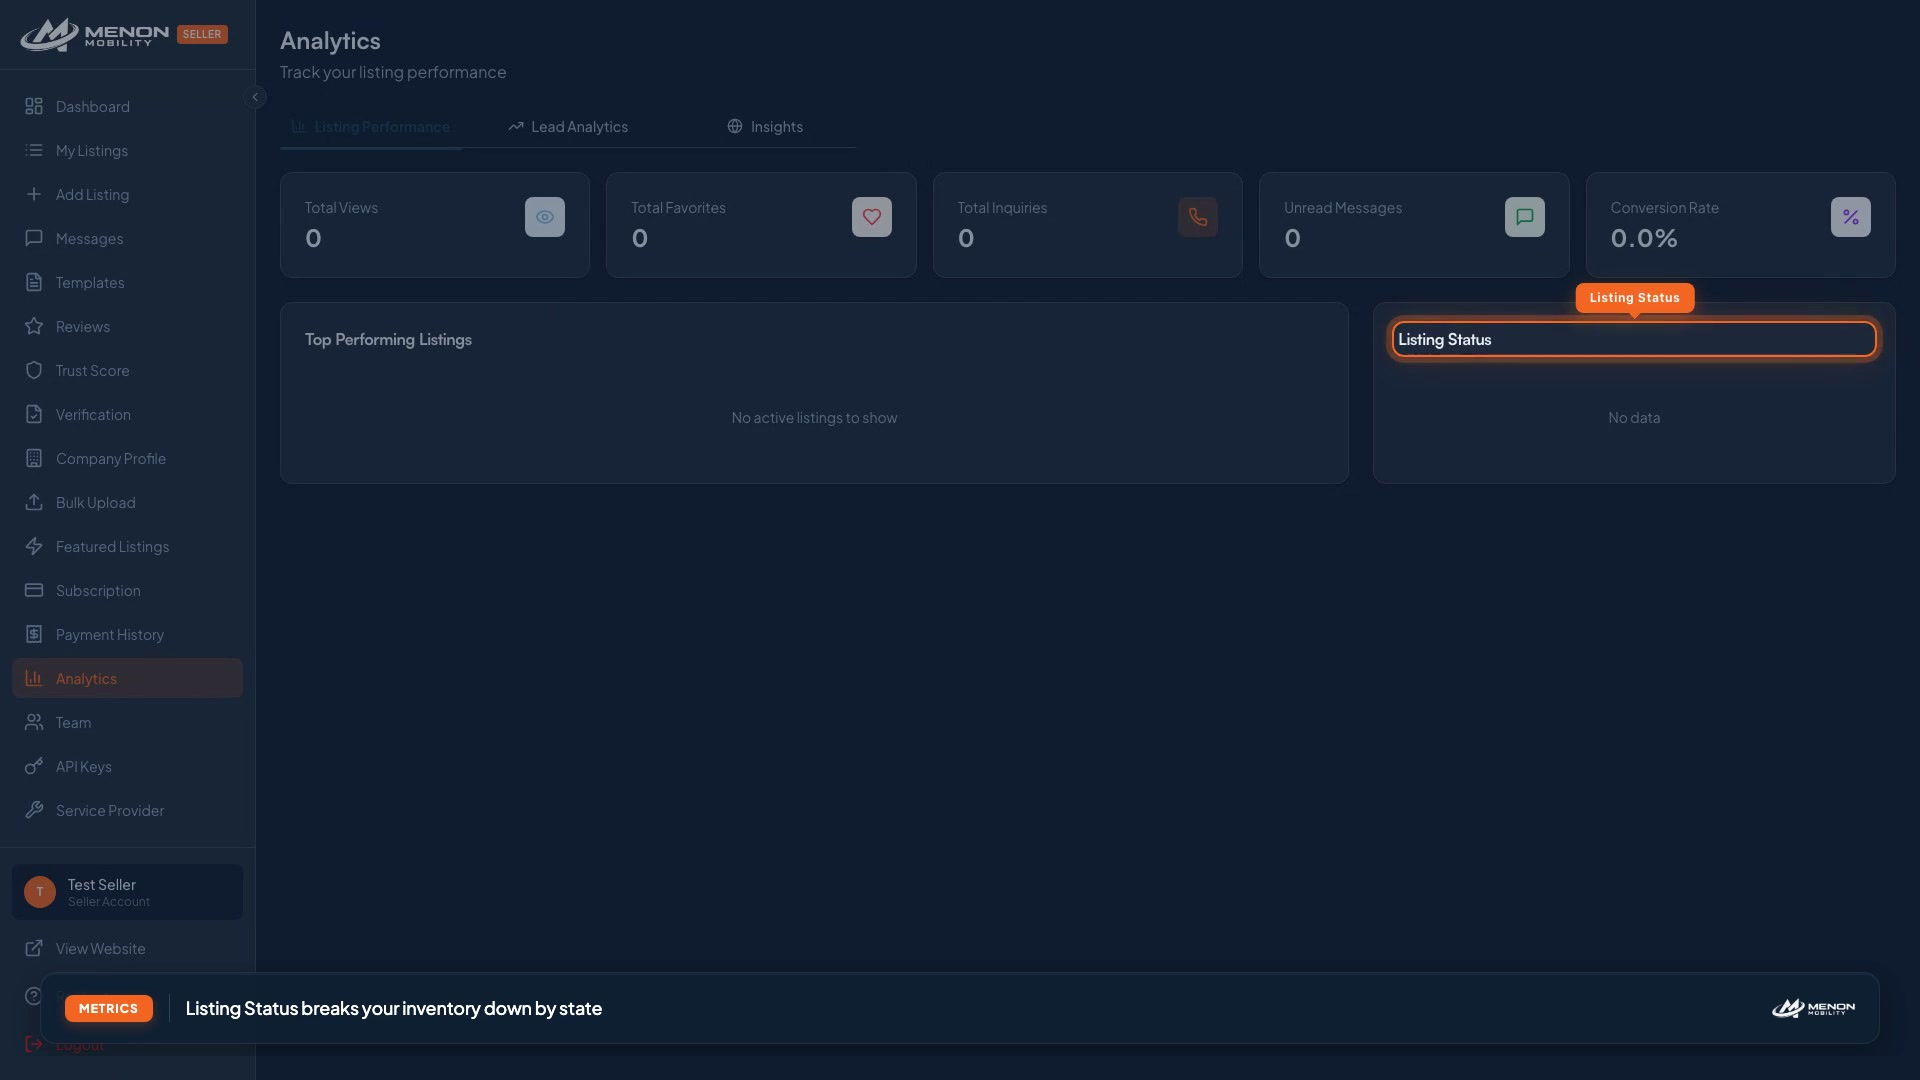Click the Total Favorites label
1920x1080 pixels.
(x=678, y=208)
